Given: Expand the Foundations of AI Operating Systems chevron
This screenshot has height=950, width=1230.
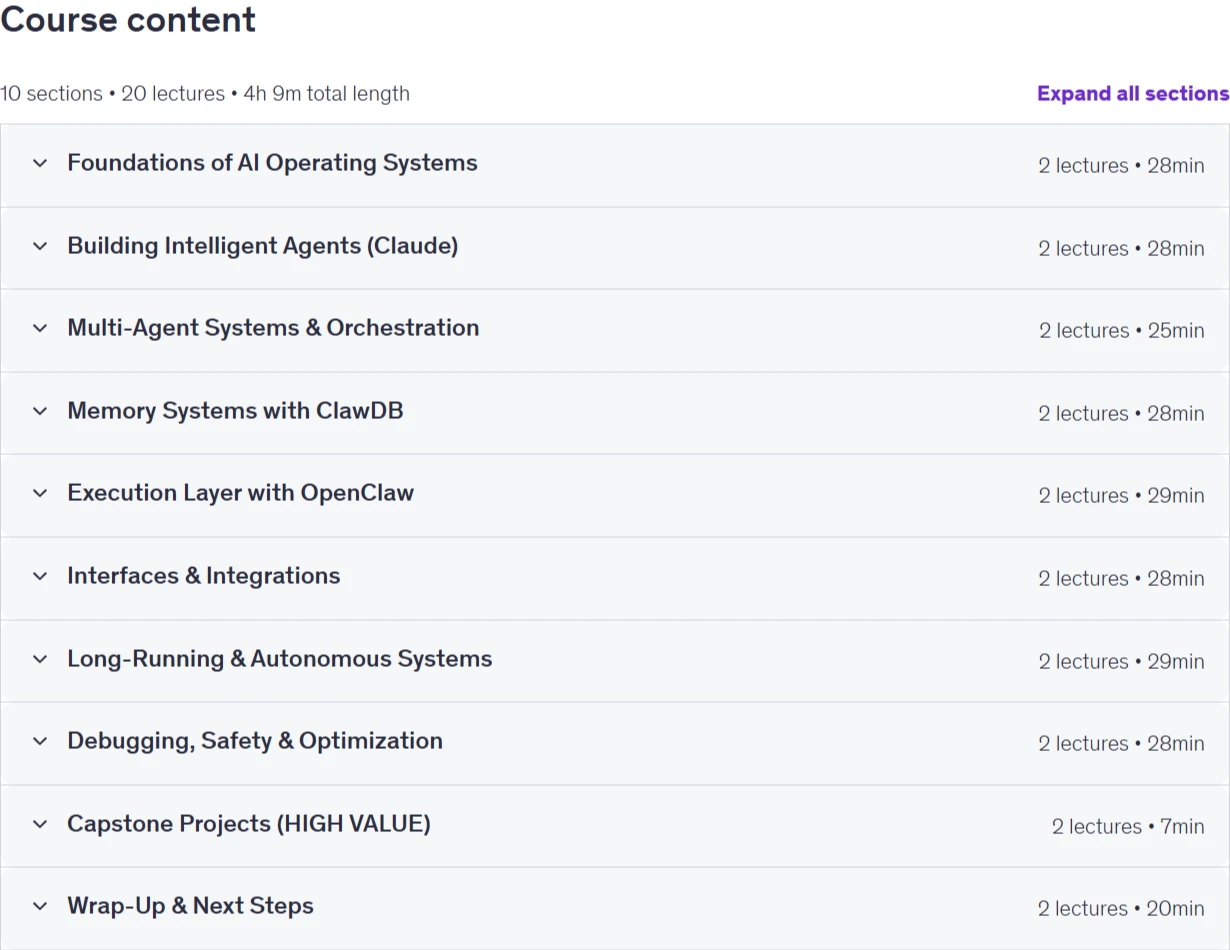Looking at the screenshot, I should 40,163.
